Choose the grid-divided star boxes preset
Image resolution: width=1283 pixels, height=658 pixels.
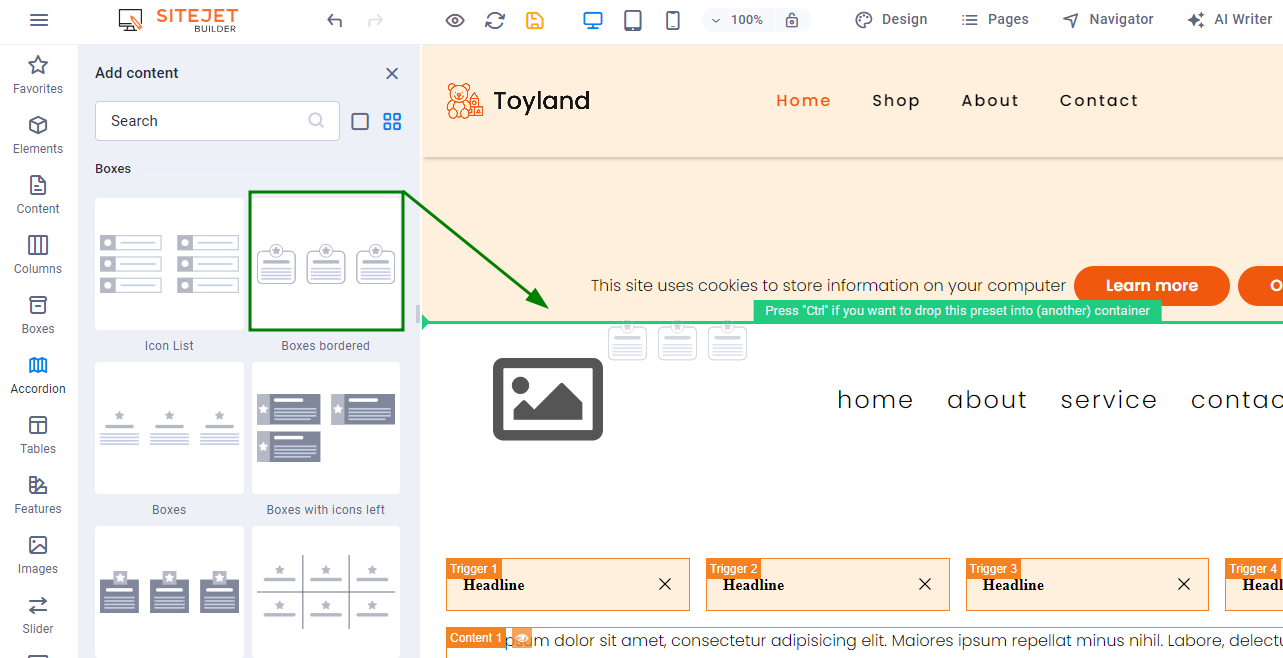tap(326, 592)
